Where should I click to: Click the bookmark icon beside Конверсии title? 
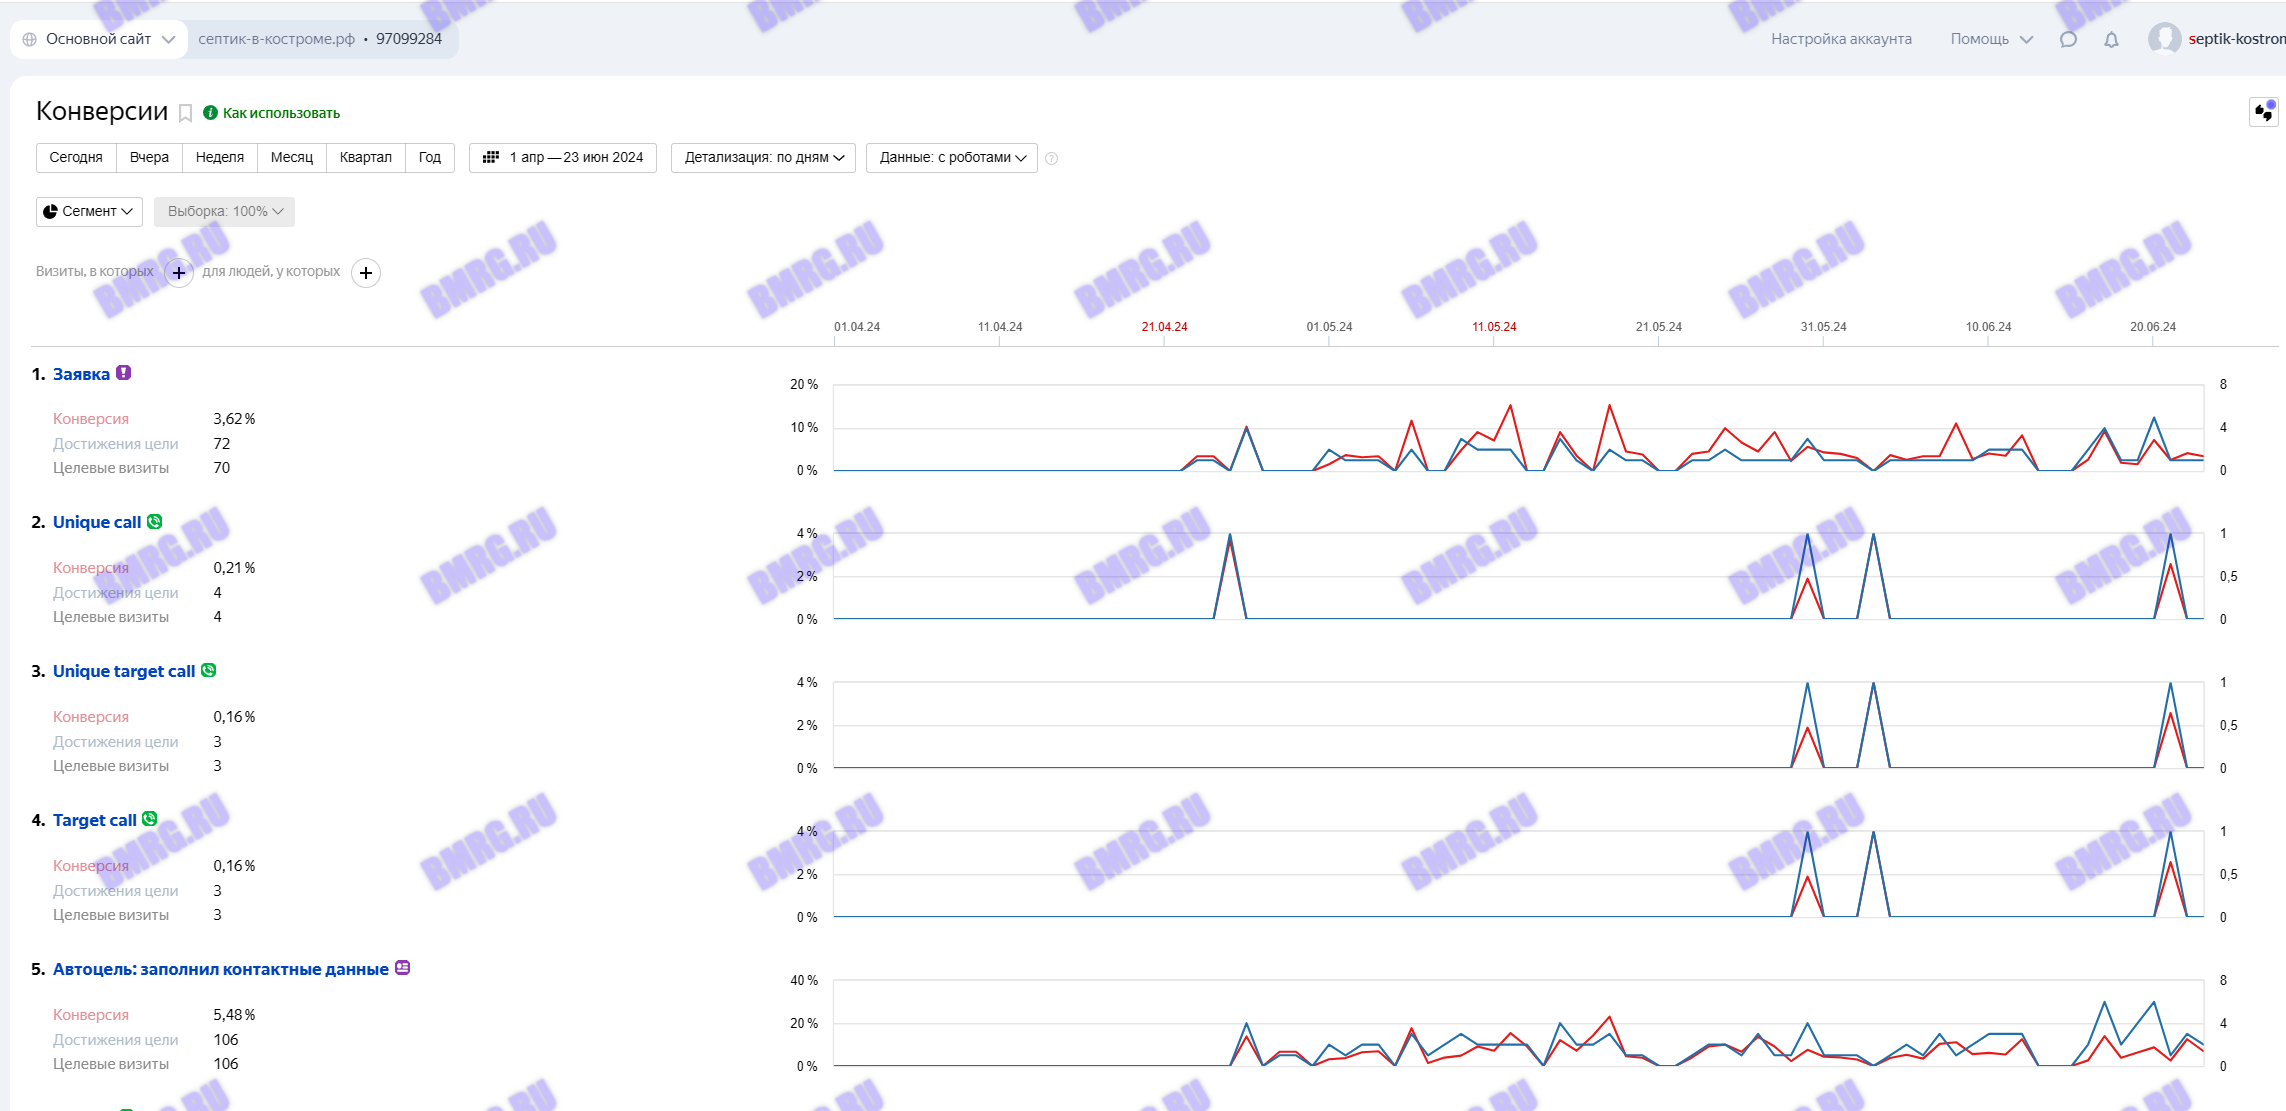pos(185,114)
